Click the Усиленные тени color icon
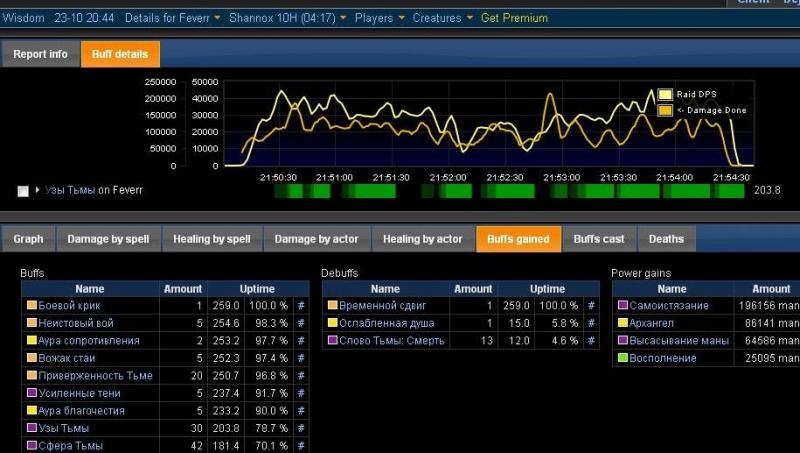This screenshot has width=800, height=453. click(32, 392)
